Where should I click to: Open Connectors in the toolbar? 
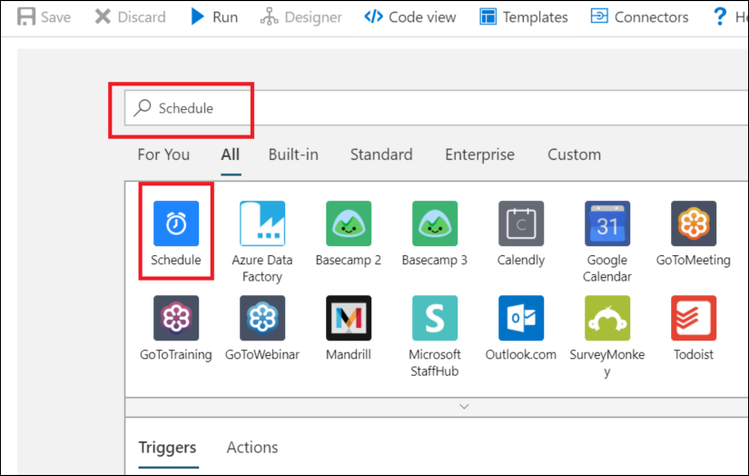(x=640, y=17)
